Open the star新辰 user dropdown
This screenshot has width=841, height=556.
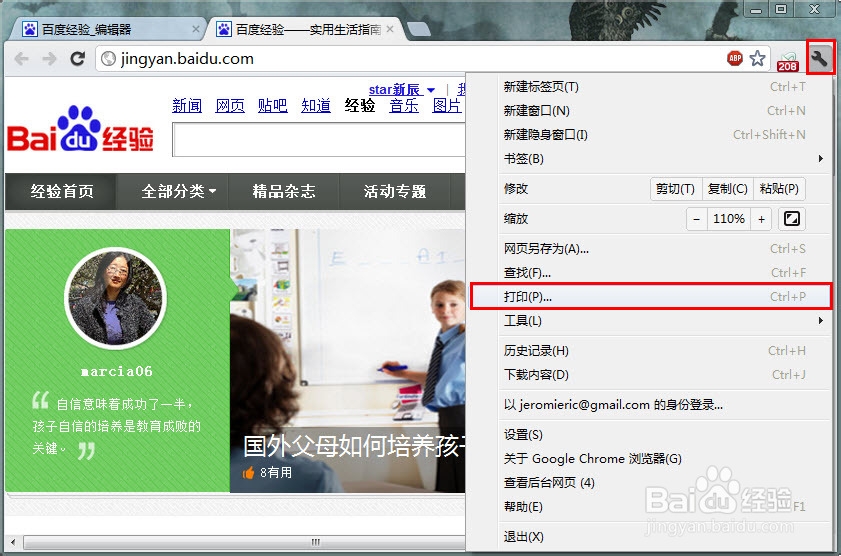coord(402,90)
